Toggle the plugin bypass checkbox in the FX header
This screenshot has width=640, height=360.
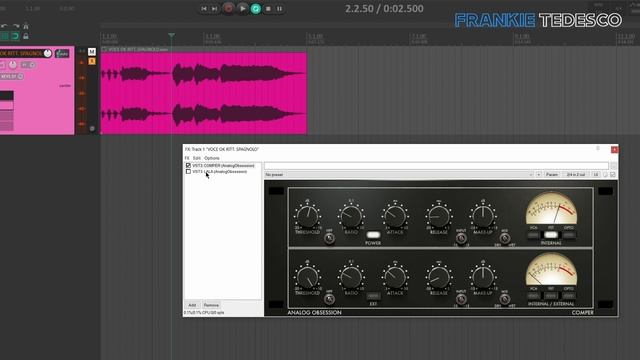613,175
